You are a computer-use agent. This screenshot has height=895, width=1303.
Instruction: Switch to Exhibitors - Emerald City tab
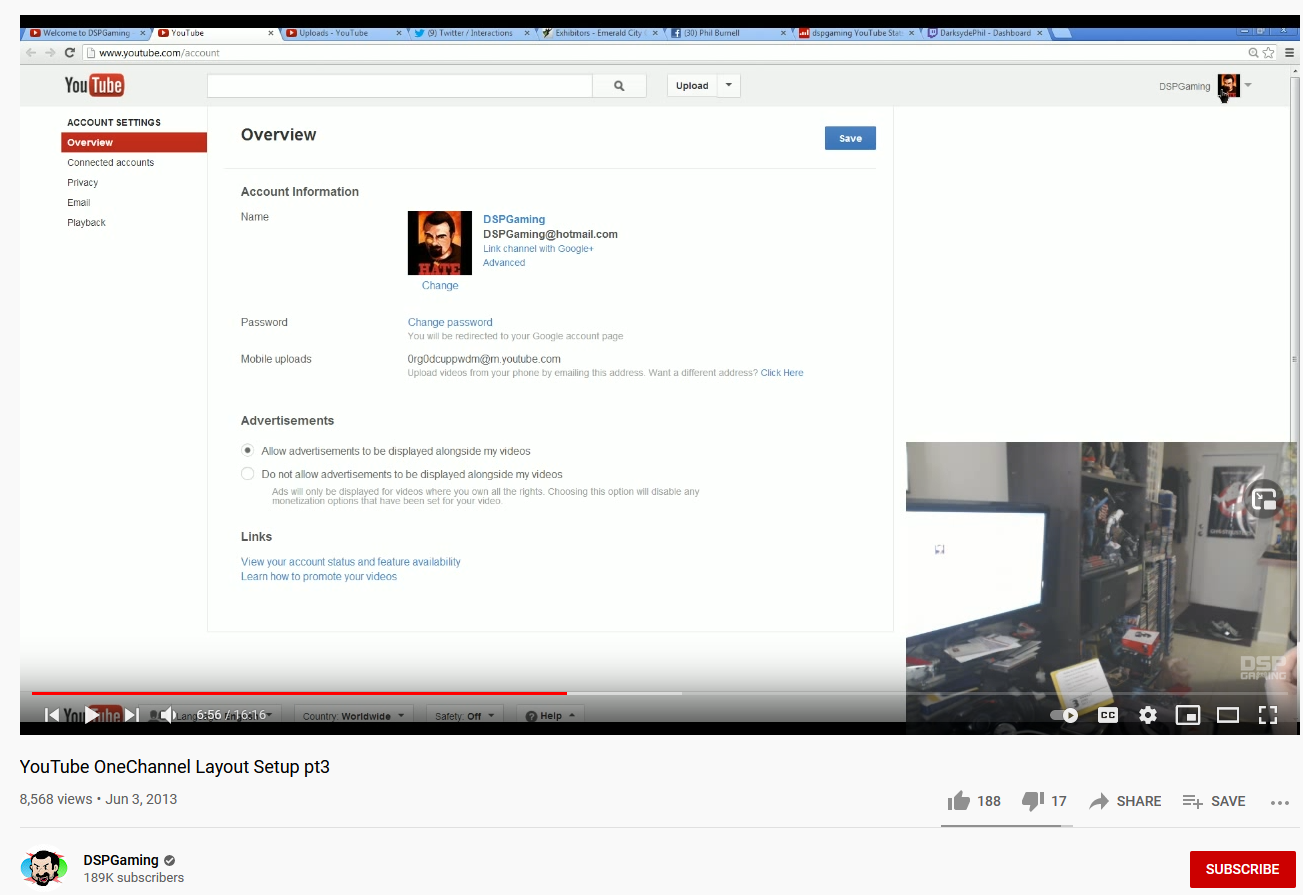(600, 33)
